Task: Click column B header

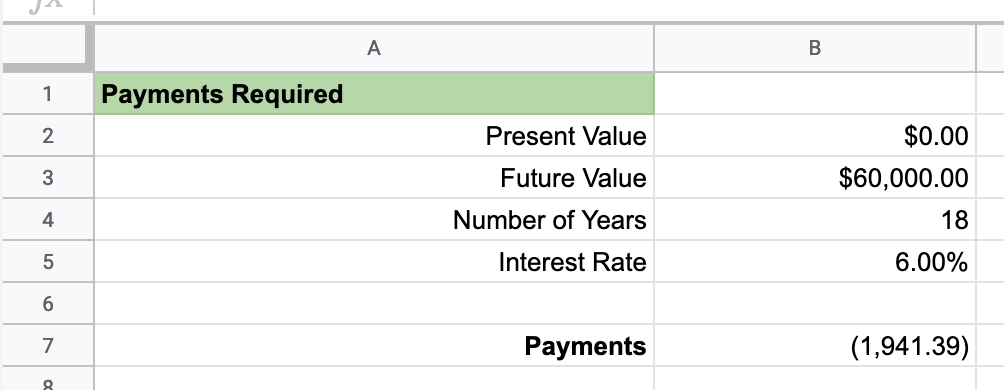Action: point(814,48)
